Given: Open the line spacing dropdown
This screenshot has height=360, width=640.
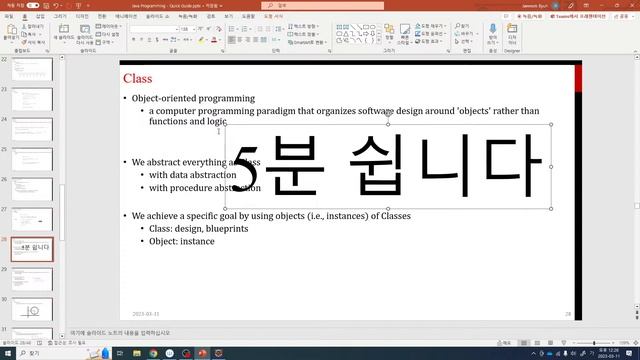Looking at the screenshot, I should coord(279,29).
